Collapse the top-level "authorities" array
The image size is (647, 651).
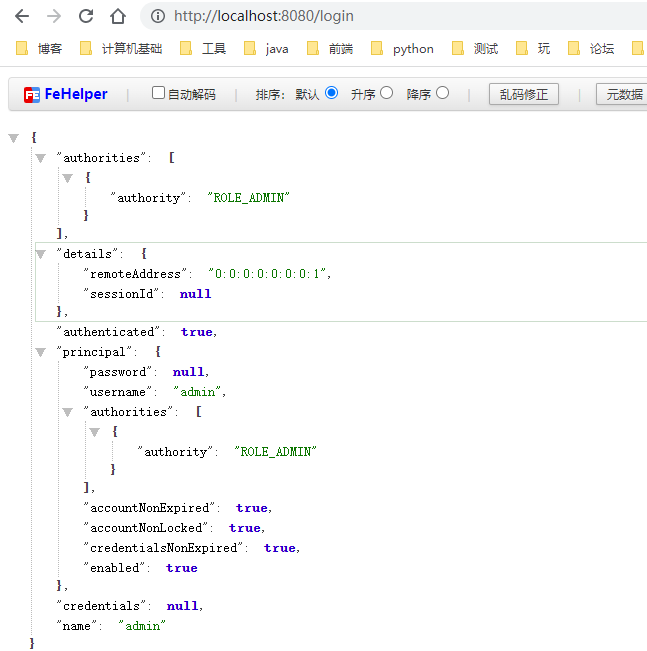pos(41,158)
